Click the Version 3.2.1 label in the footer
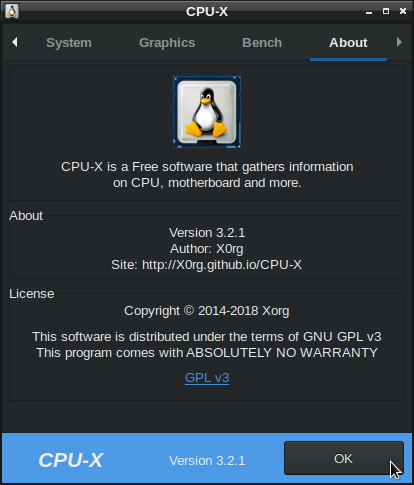Screen dimensions: 414x485 click(x=207, y=461)
